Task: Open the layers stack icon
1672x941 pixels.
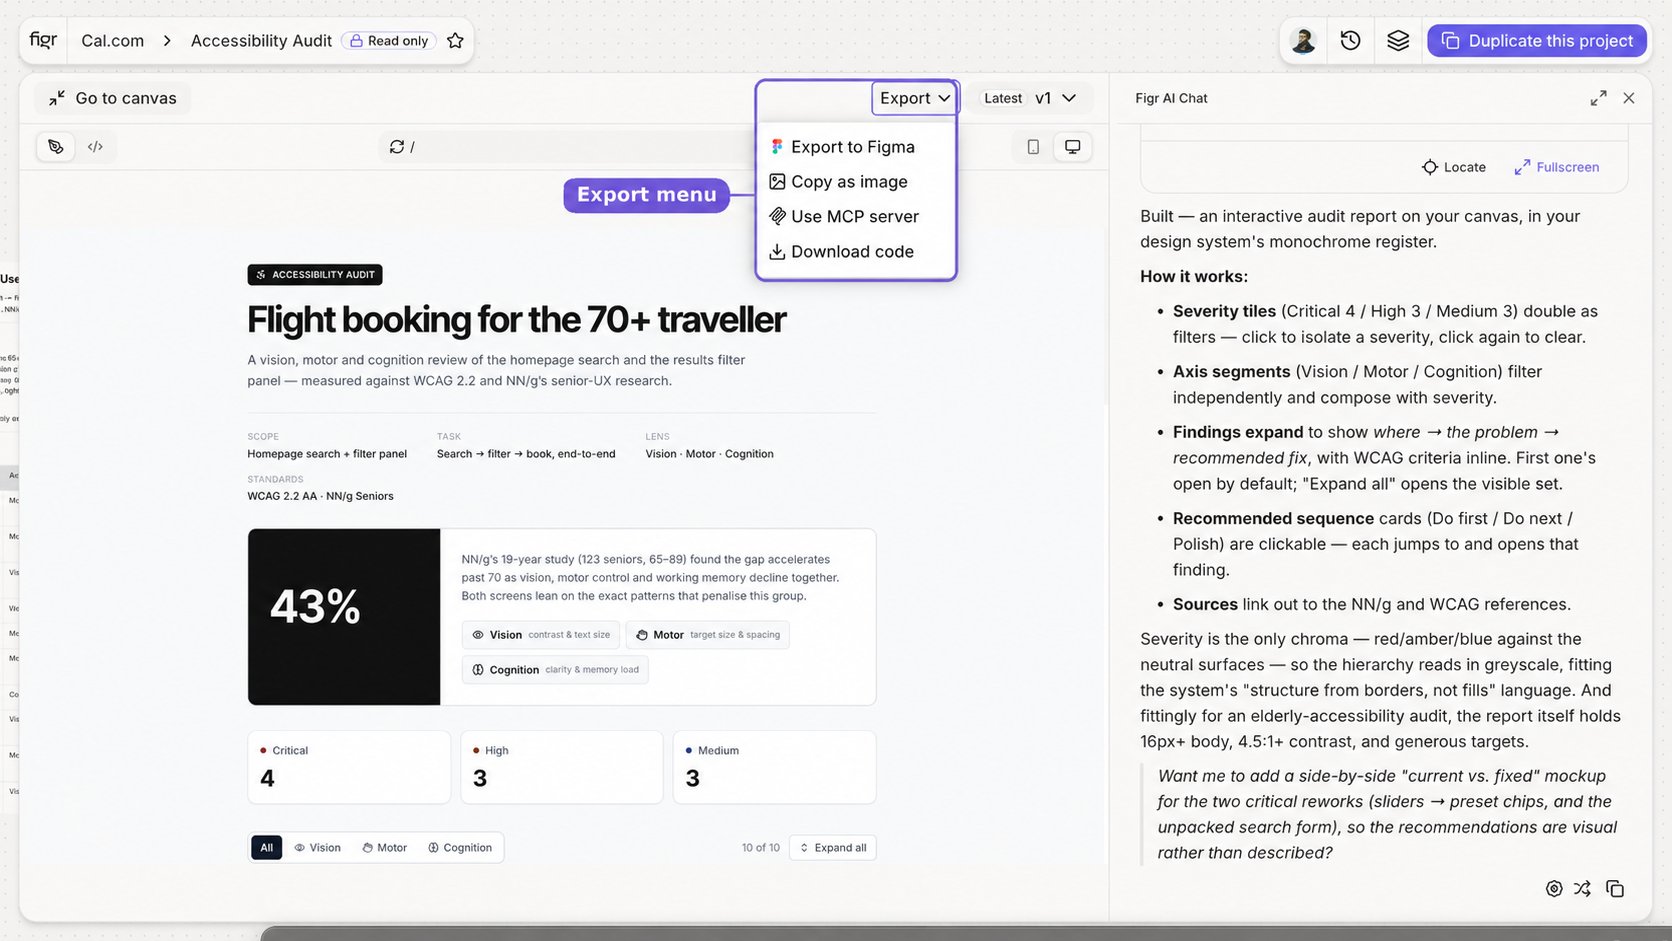Action: click(1398, 41)
